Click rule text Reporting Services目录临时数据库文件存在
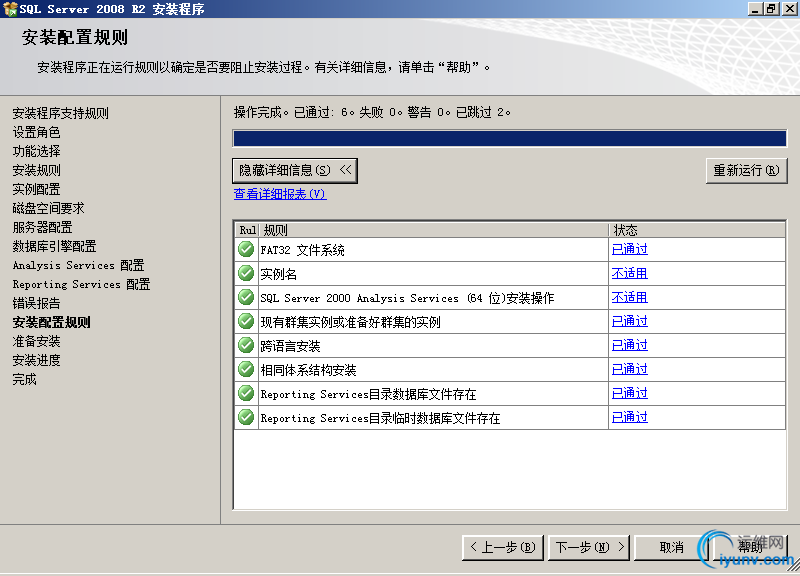800x576 pixels. point(380,418)
